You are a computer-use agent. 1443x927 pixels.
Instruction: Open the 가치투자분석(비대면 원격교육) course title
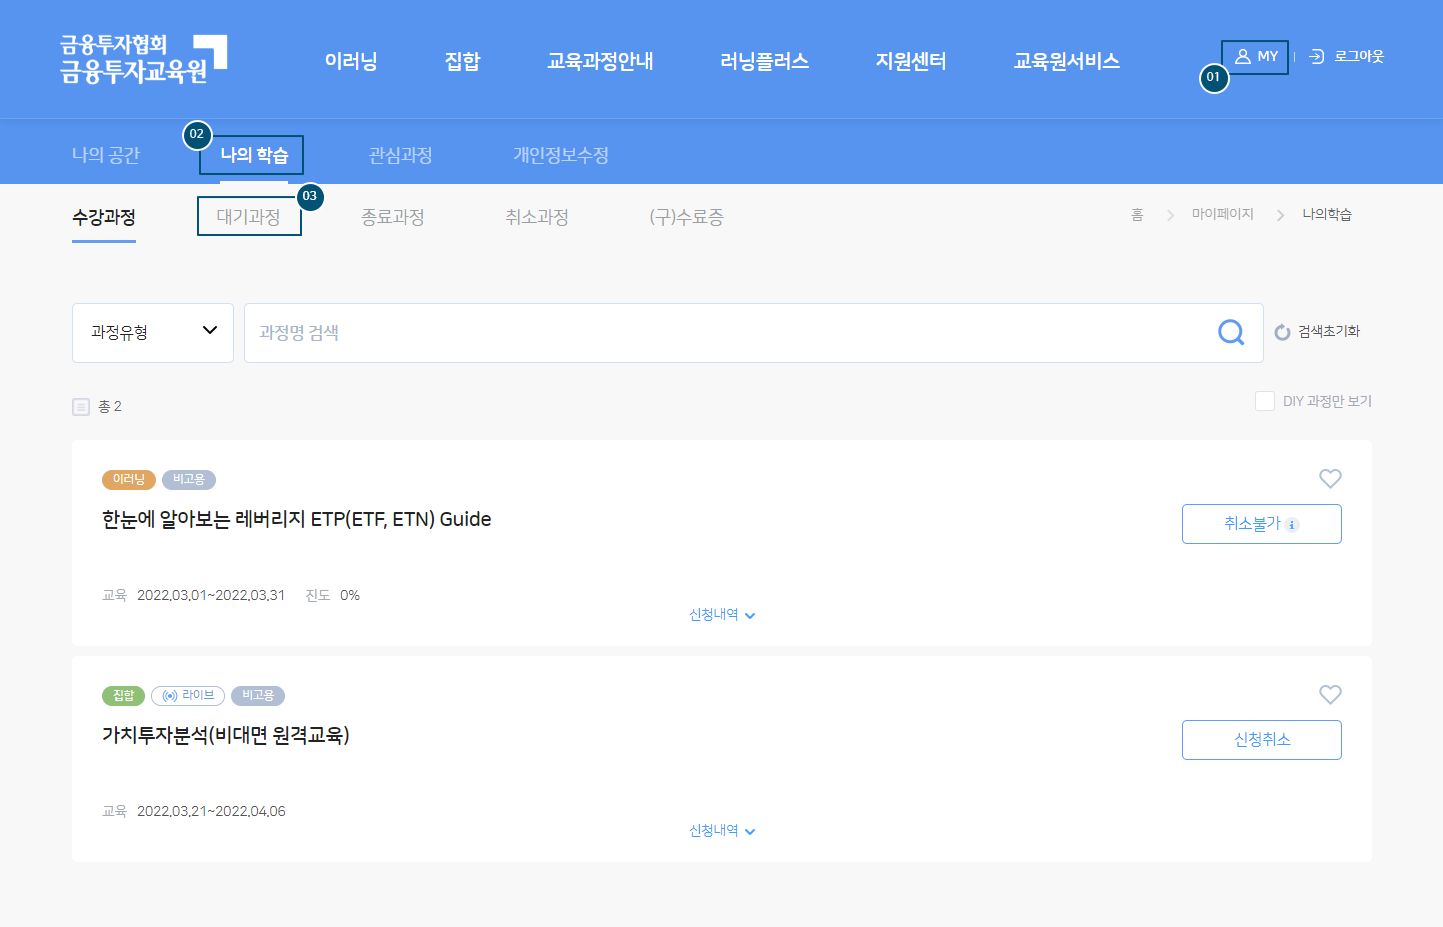click(226, 735)
